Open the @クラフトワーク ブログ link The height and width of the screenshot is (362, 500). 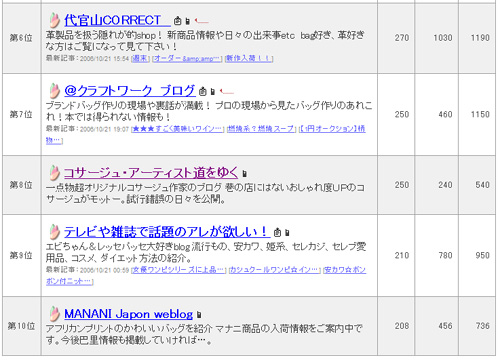coord(130,91)
